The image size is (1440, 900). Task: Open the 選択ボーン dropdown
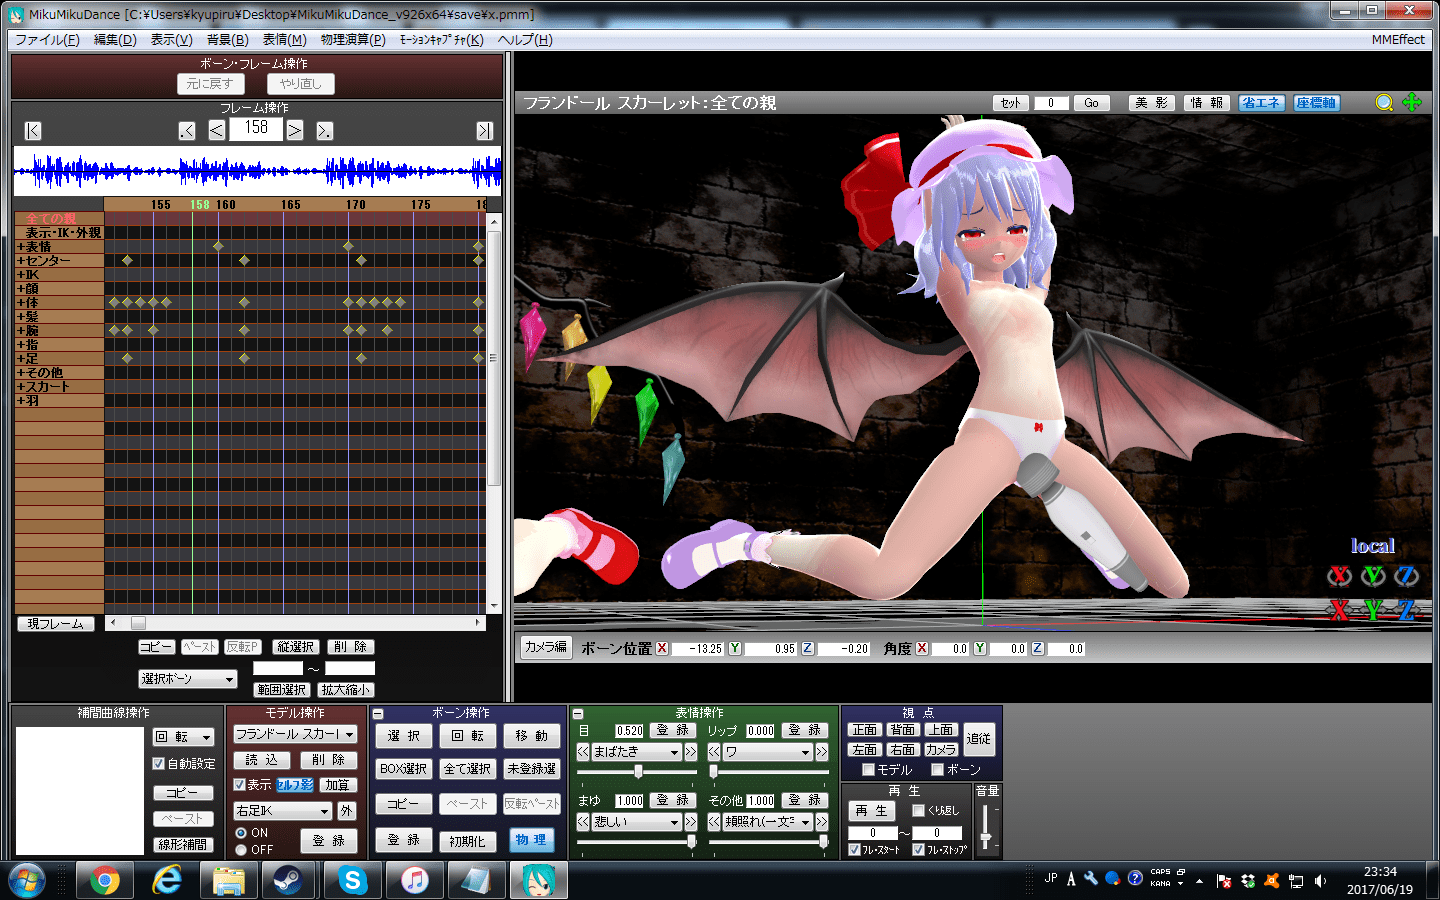(x=188, y=679)
